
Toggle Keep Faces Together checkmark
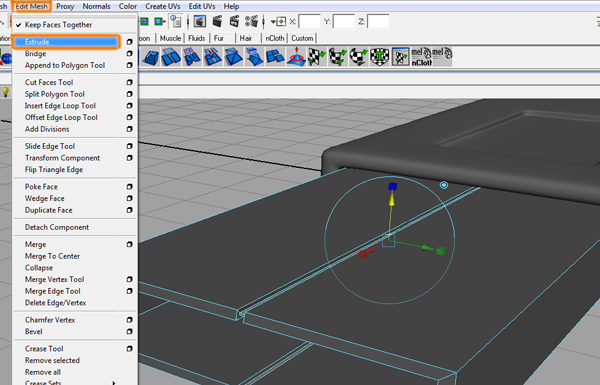19,25
